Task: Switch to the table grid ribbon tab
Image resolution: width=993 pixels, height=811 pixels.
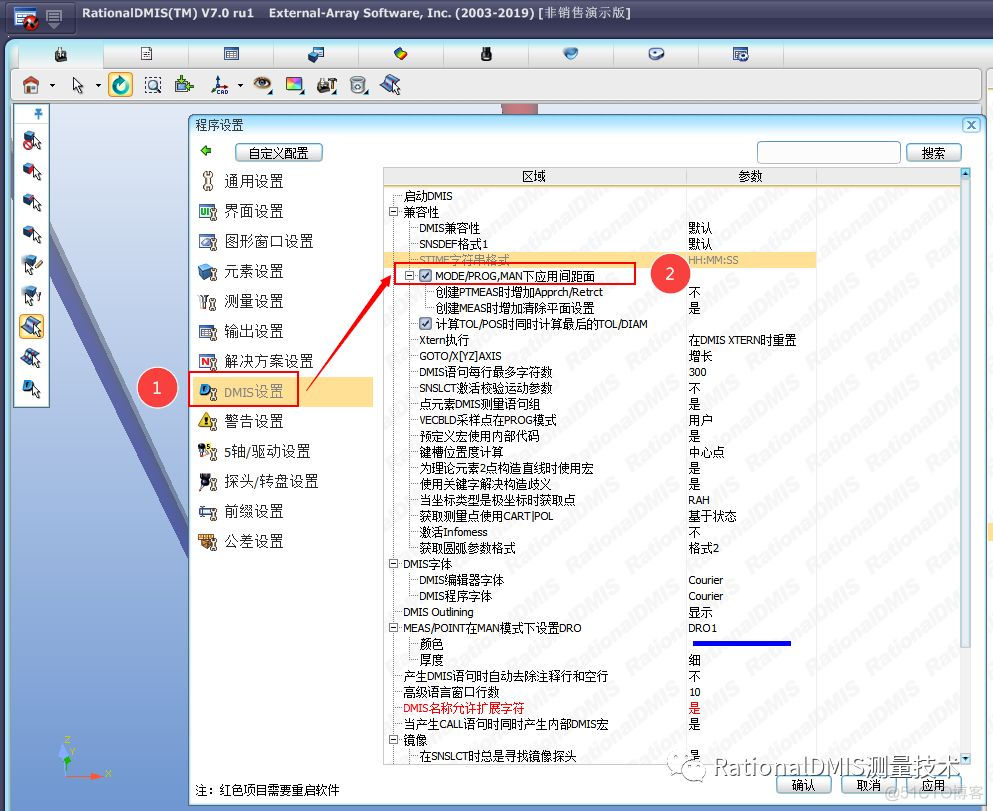Action: 231,54
